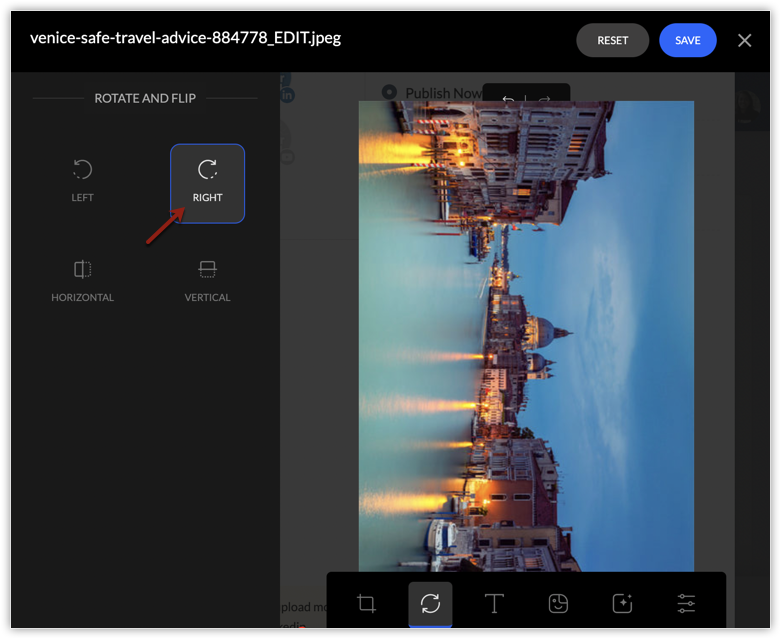The image size is (781, 639).
Task: Select the rotate and flip tool
Action: (430, 603)
